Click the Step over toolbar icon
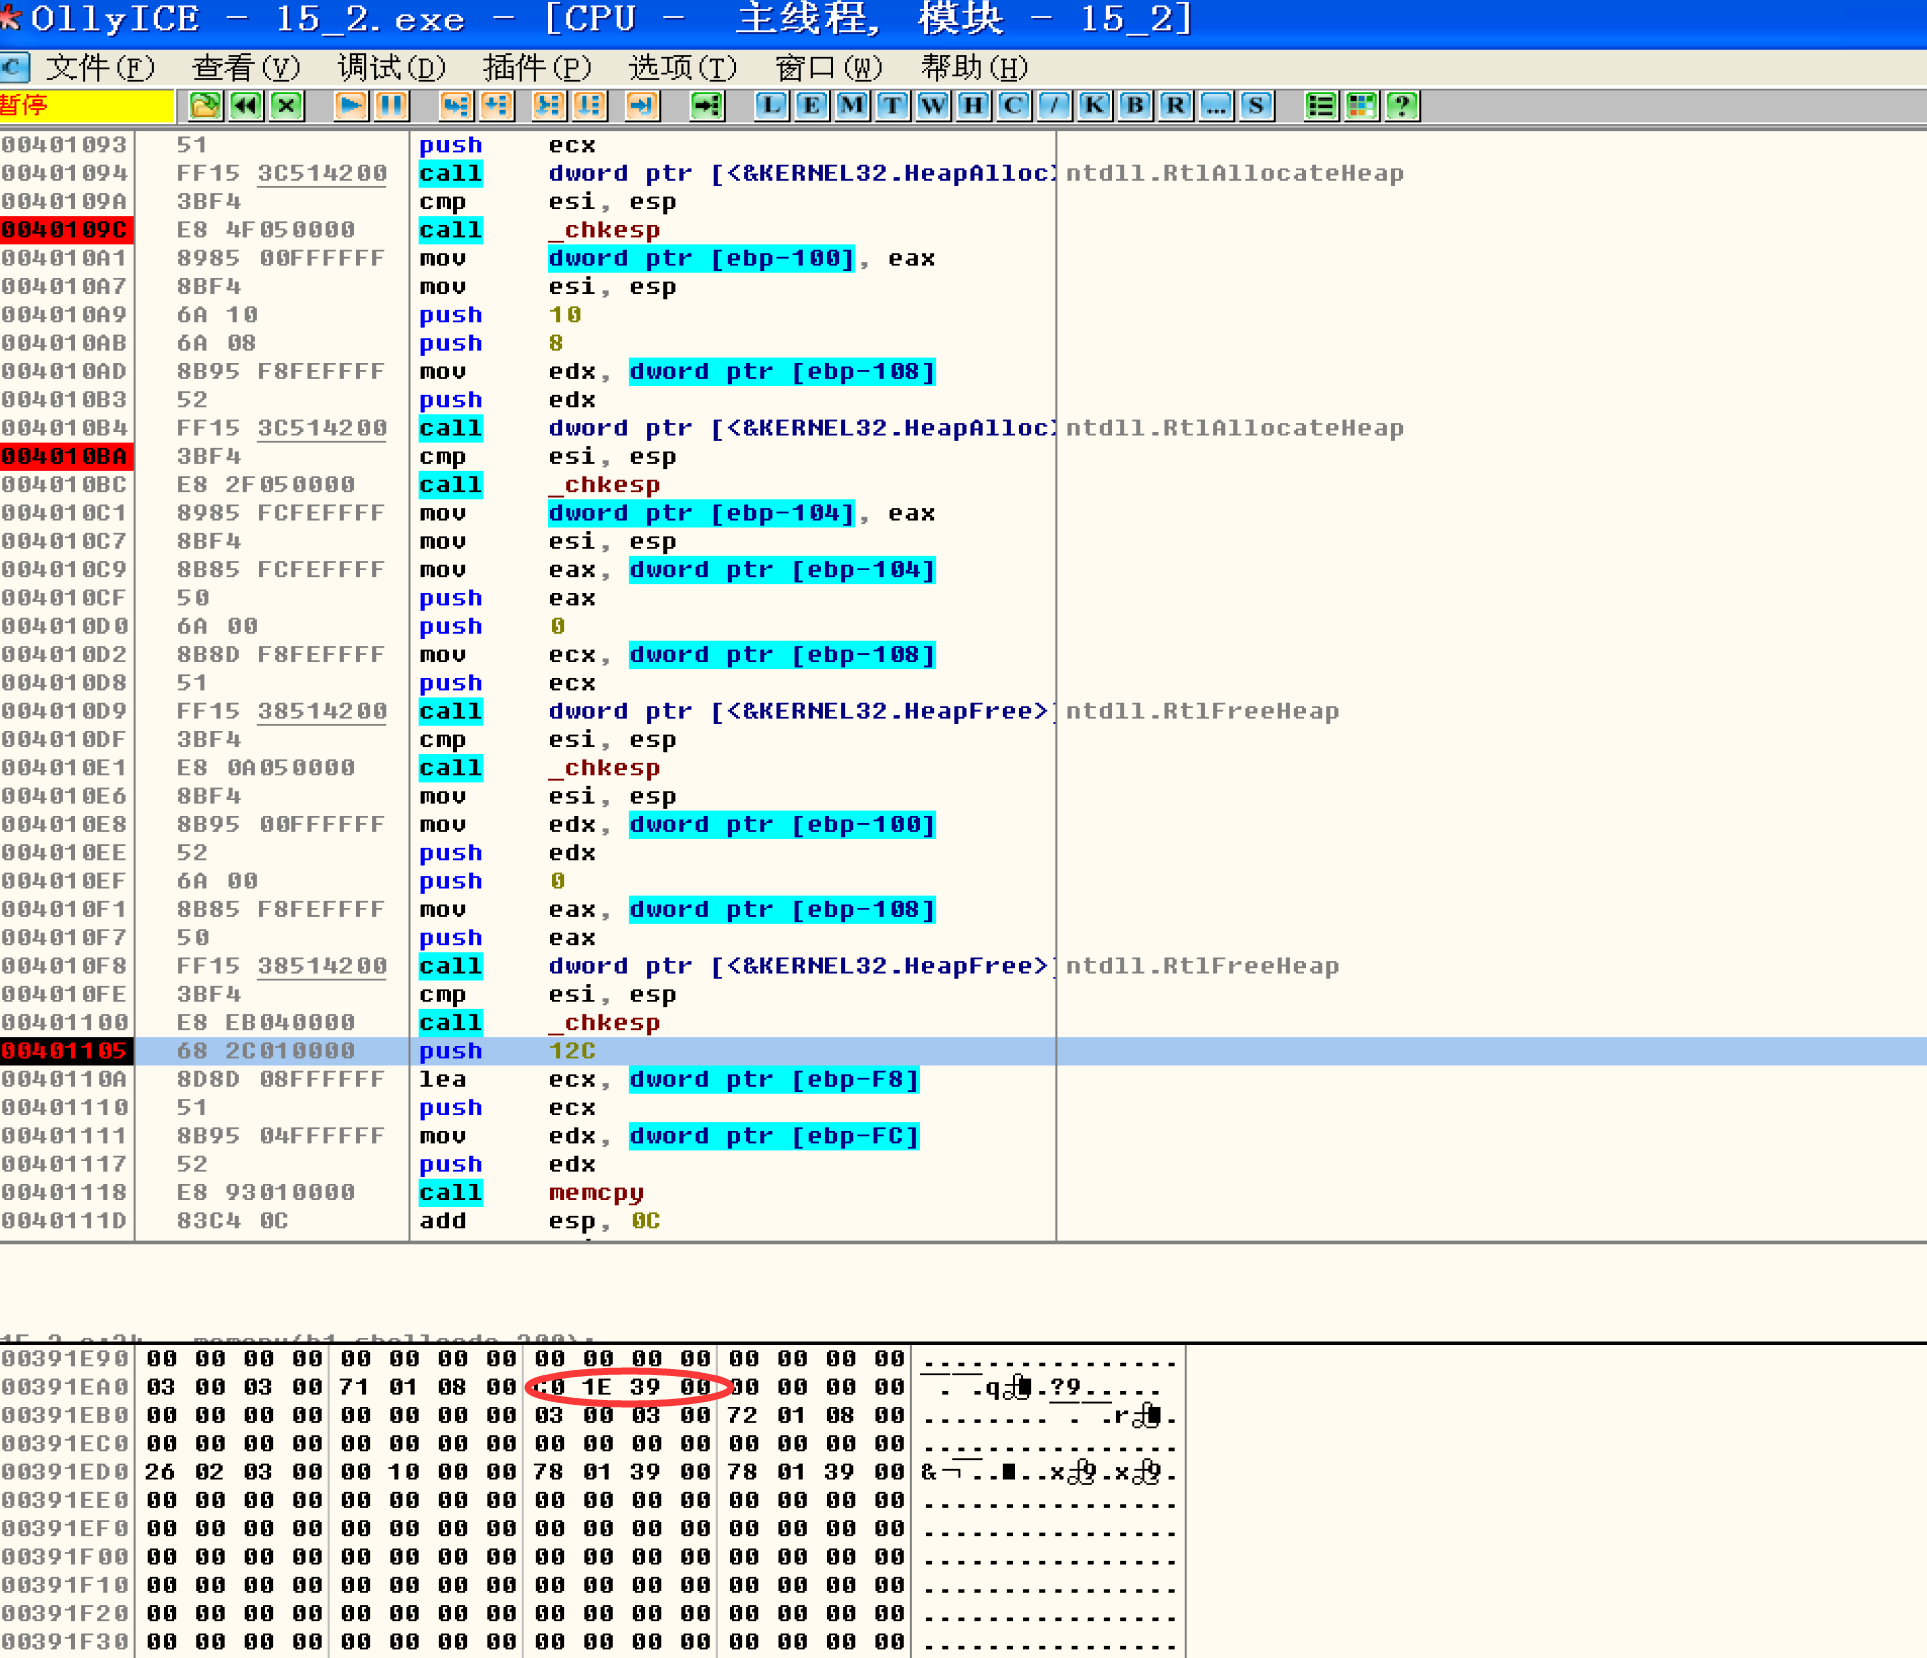 point(497,106)
